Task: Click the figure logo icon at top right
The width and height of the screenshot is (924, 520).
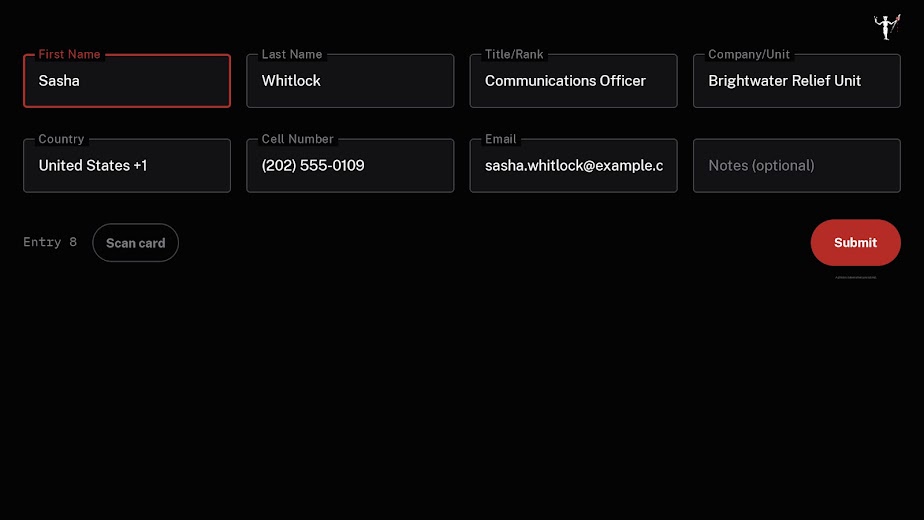Action: point(887,27)
